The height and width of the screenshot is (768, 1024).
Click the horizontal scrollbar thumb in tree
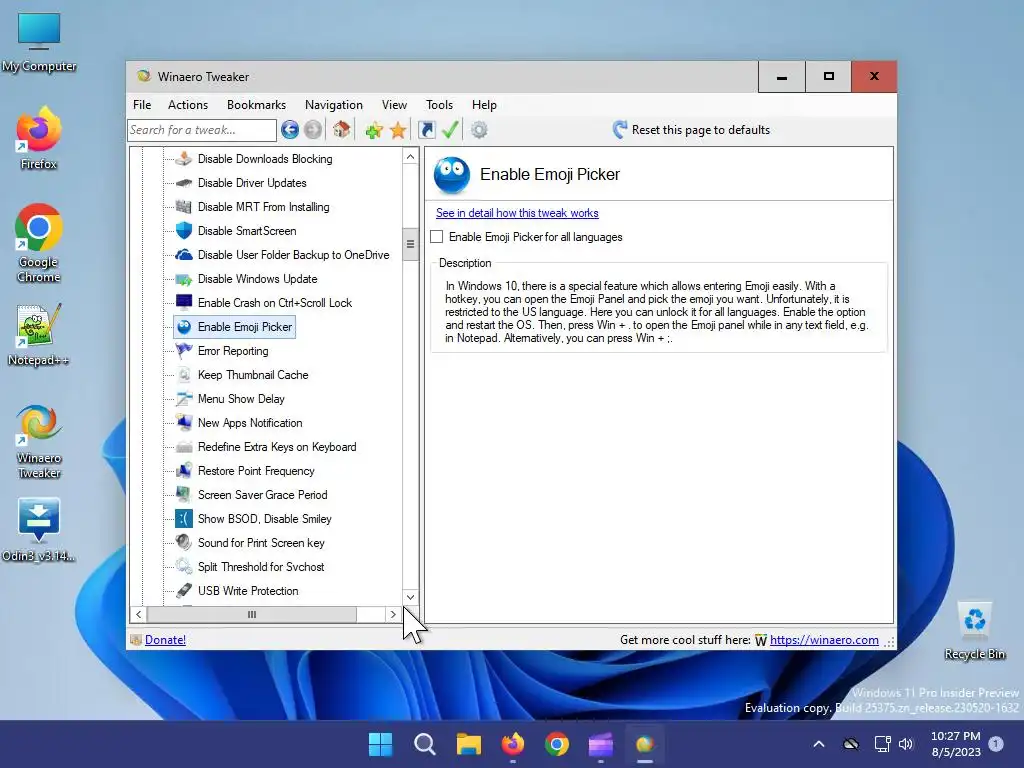coord(252,615)
